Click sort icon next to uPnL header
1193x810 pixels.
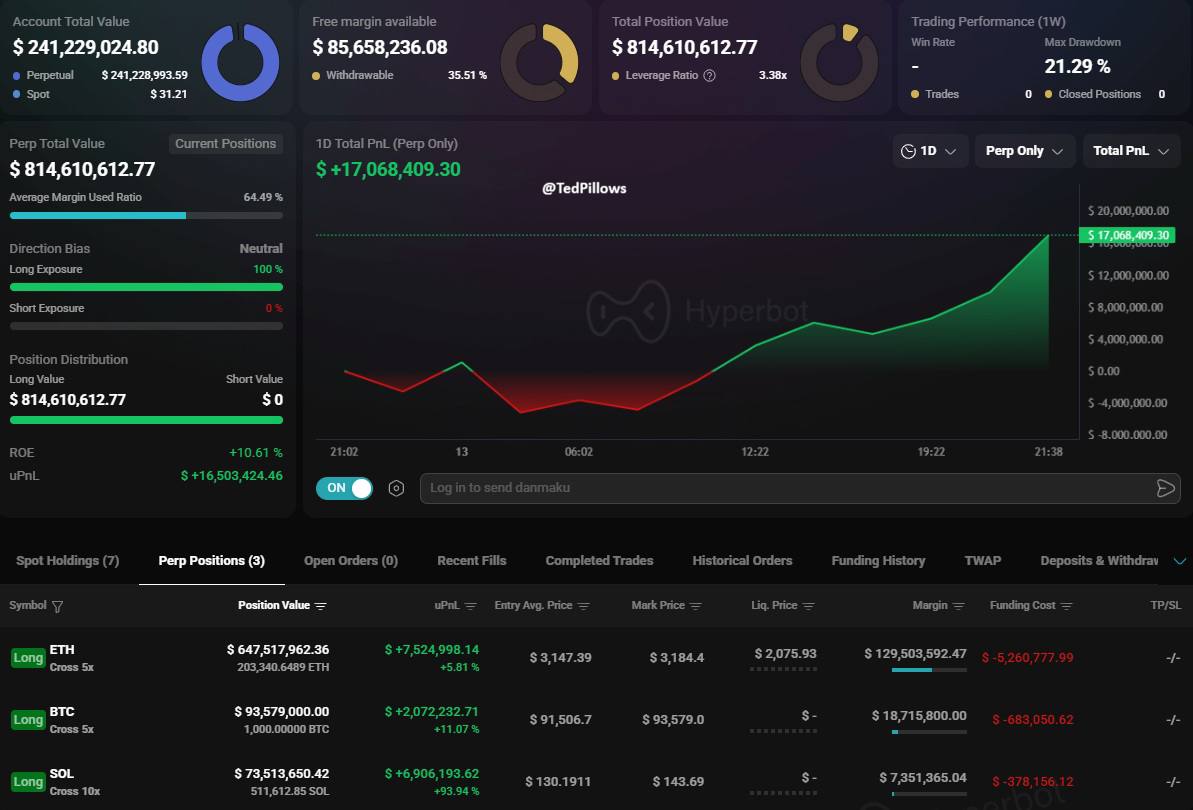coord(470,606)
